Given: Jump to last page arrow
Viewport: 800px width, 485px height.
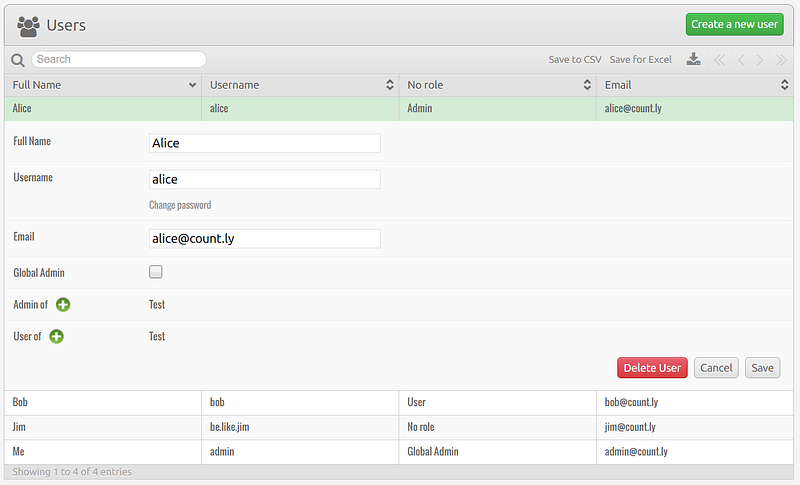Looking at the screenshot, I should [781, 60].
